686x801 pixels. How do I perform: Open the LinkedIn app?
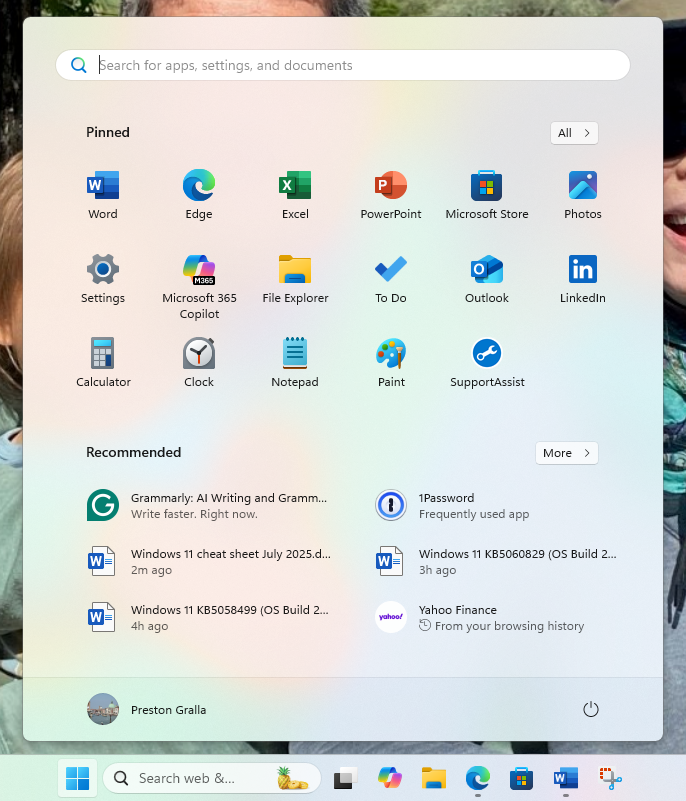tap(583, 279)
